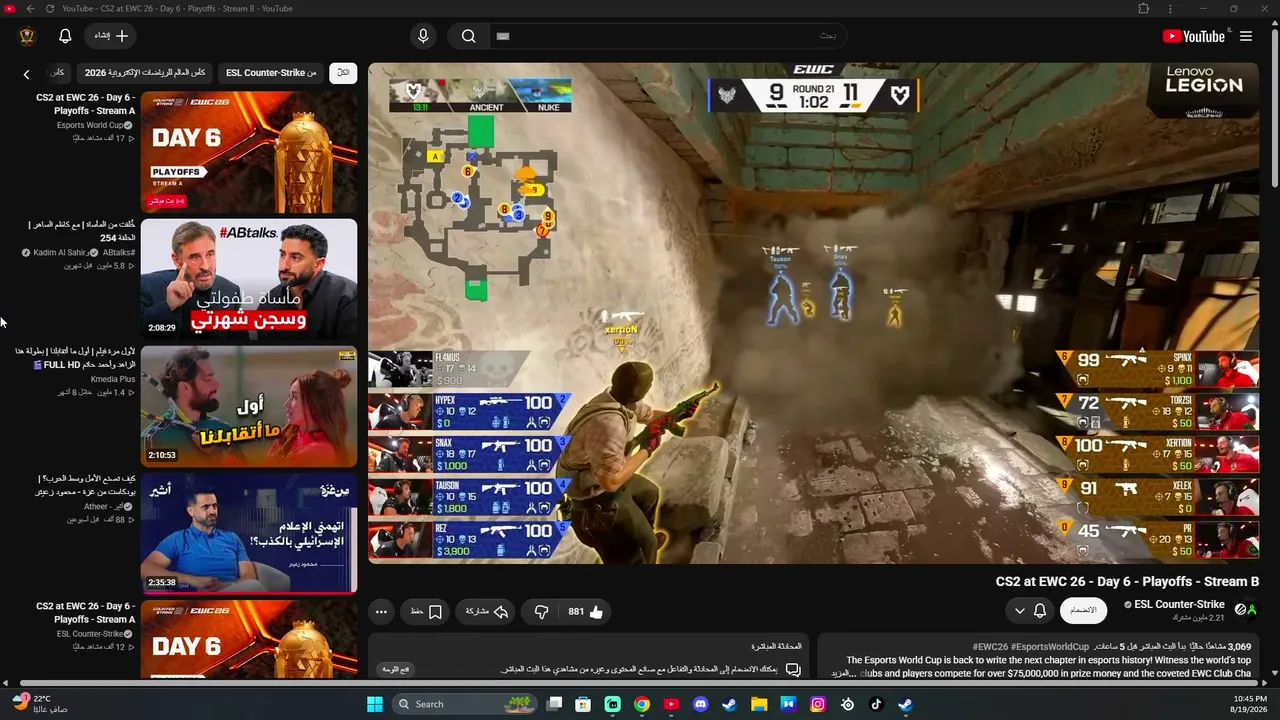This screenshot has width=1280, height=720.
Task: Open Google Chrome from the taskbar
Action: point(642,704)
